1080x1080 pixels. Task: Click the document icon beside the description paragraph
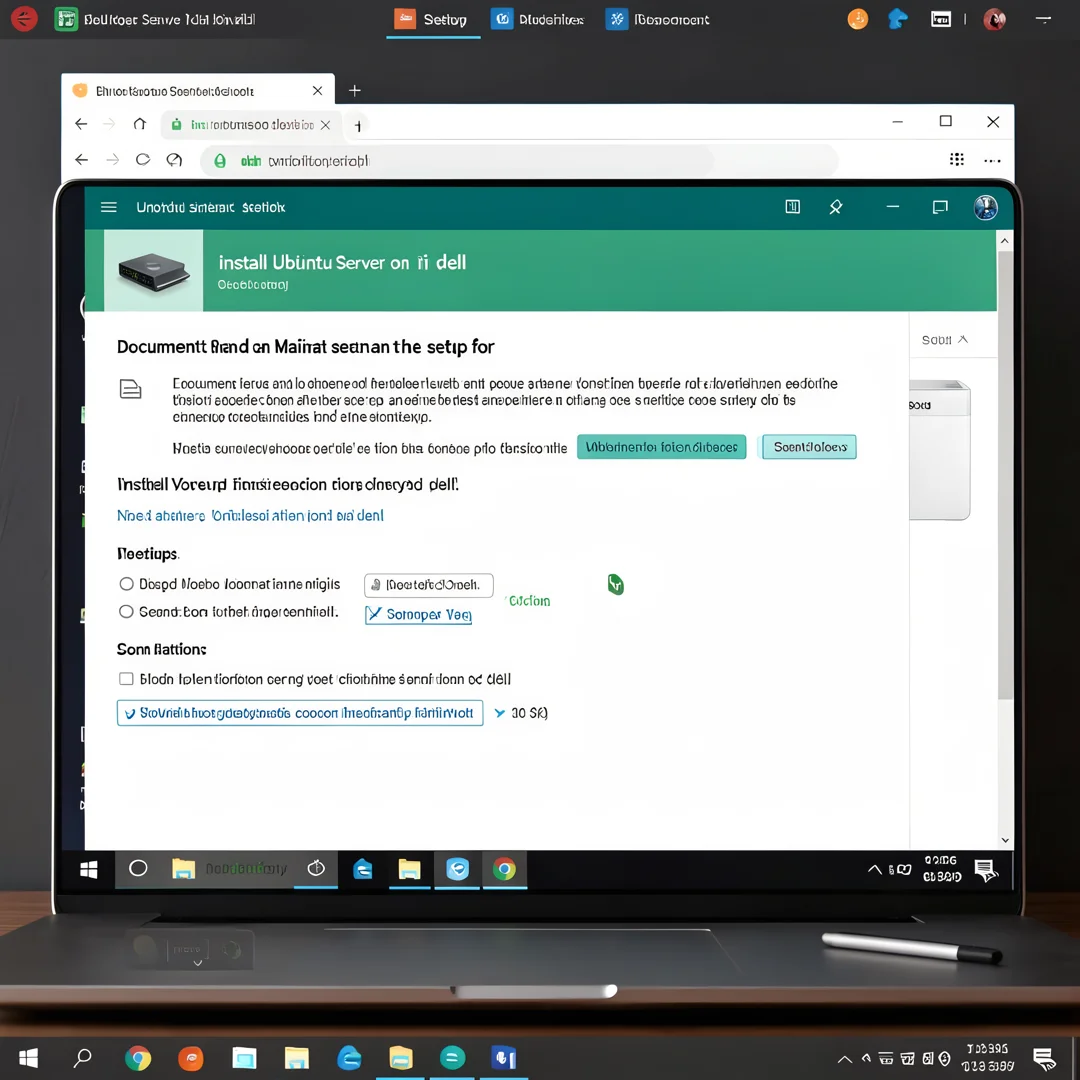click(x=130, y=389)
